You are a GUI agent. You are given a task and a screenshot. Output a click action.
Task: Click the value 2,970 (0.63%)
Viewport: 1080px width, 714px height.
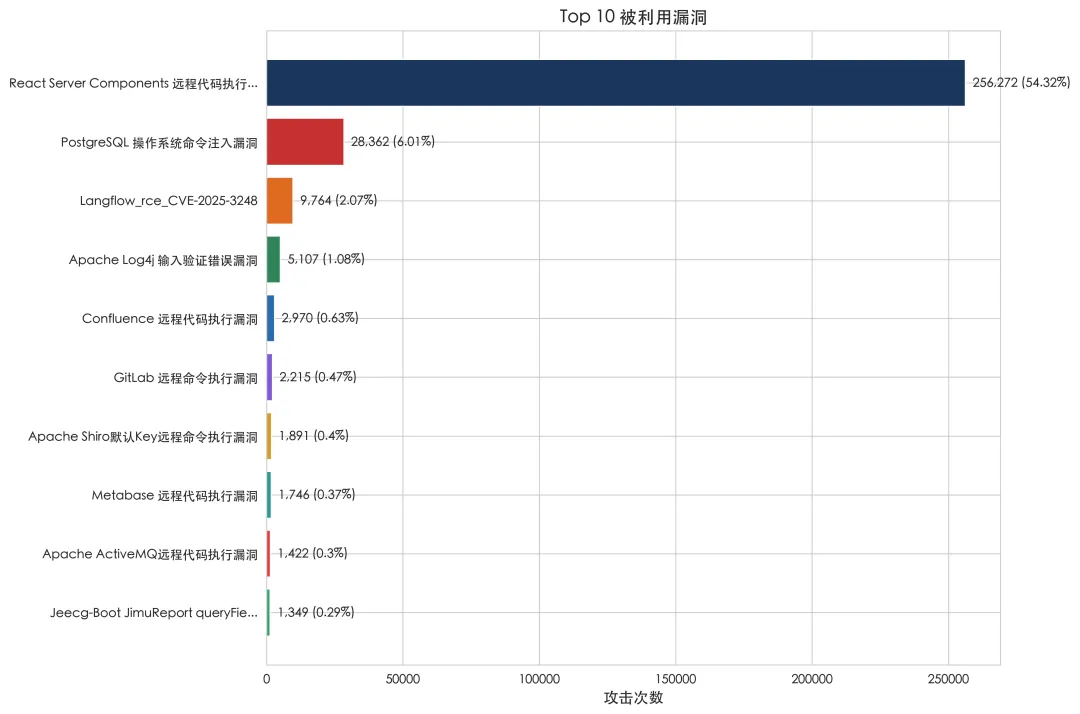320,318
